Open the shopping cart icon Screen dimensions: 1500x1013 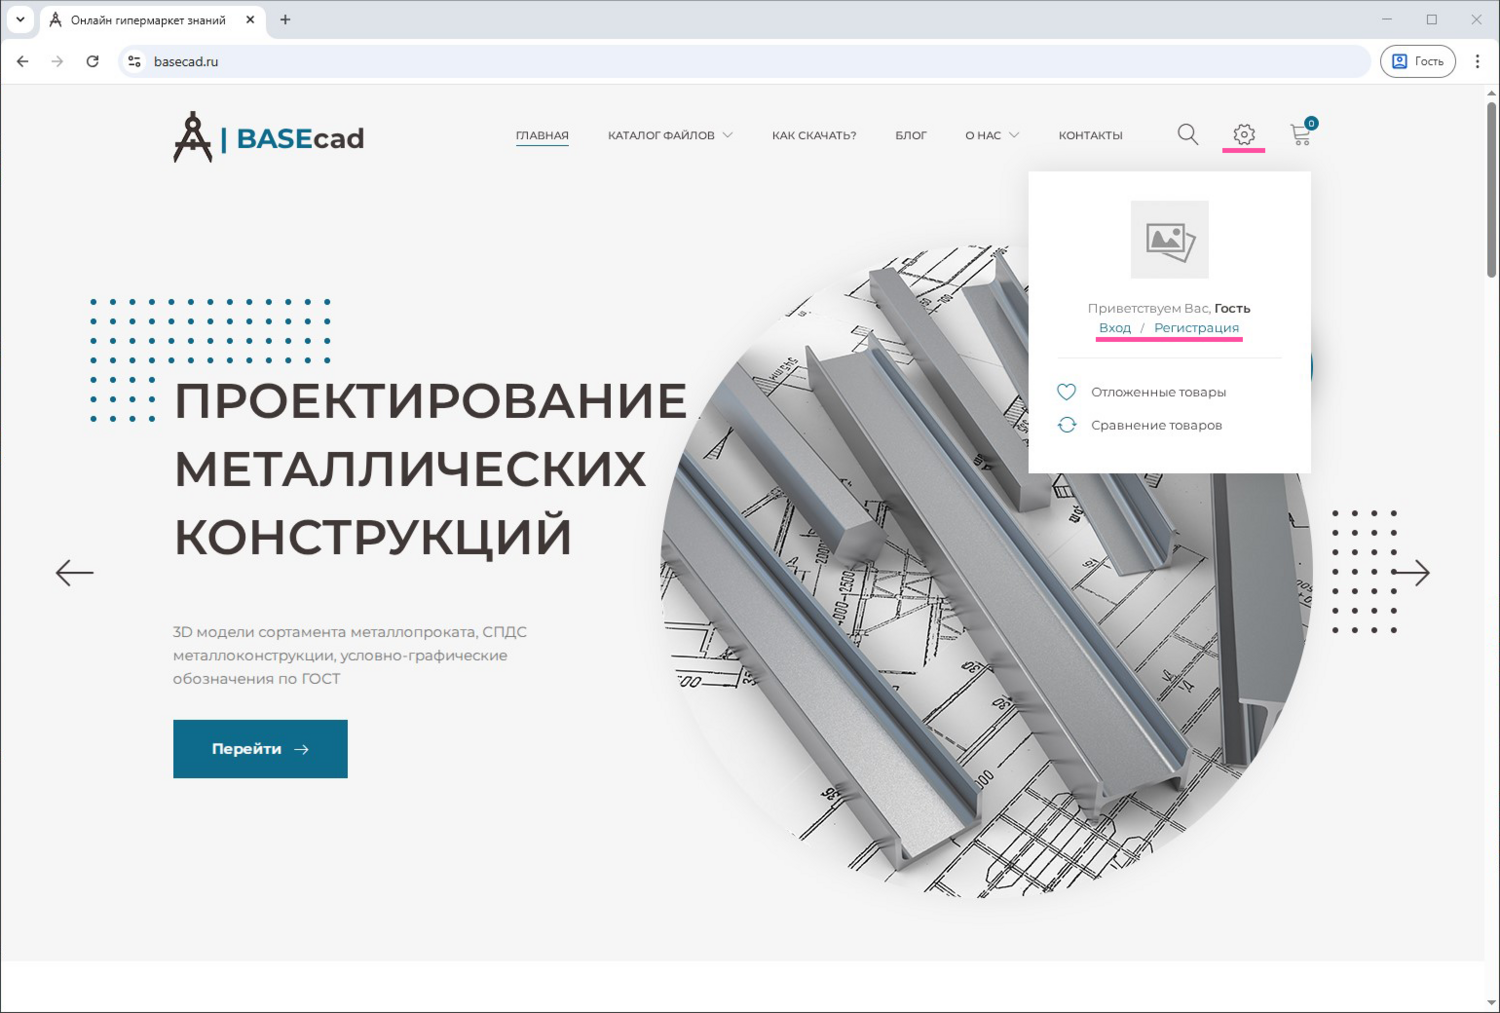(x=1300, y=135)
